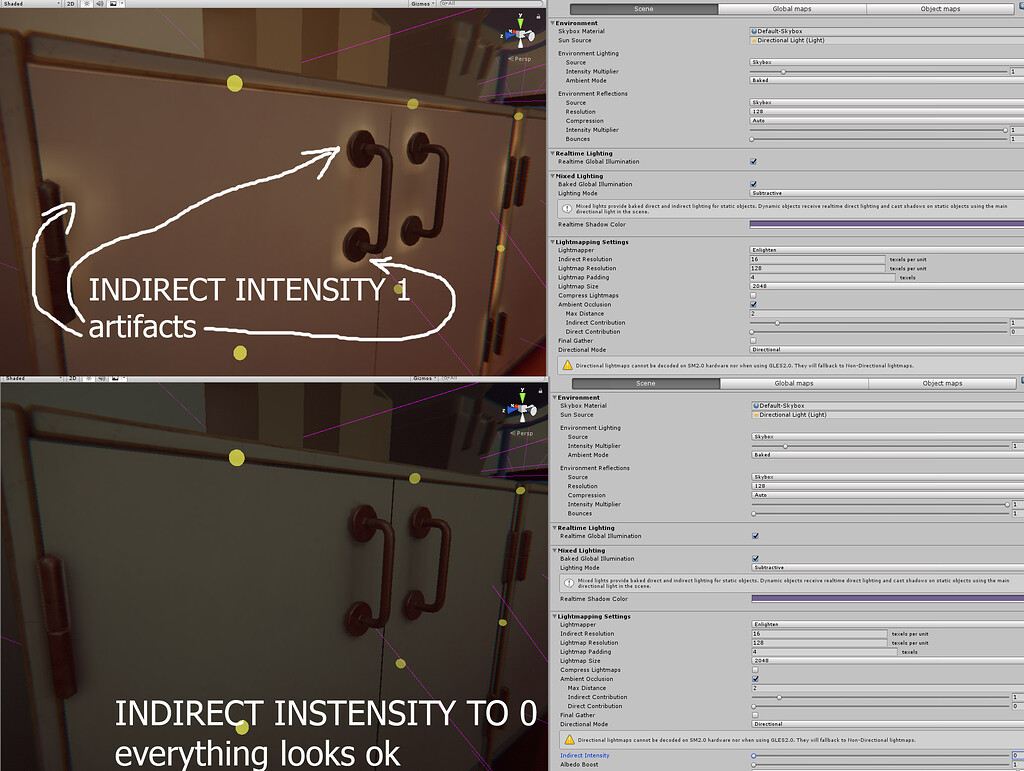
Task: Toggle 2D view mode in the Scene toolbar
Action: tap(72, 3)
